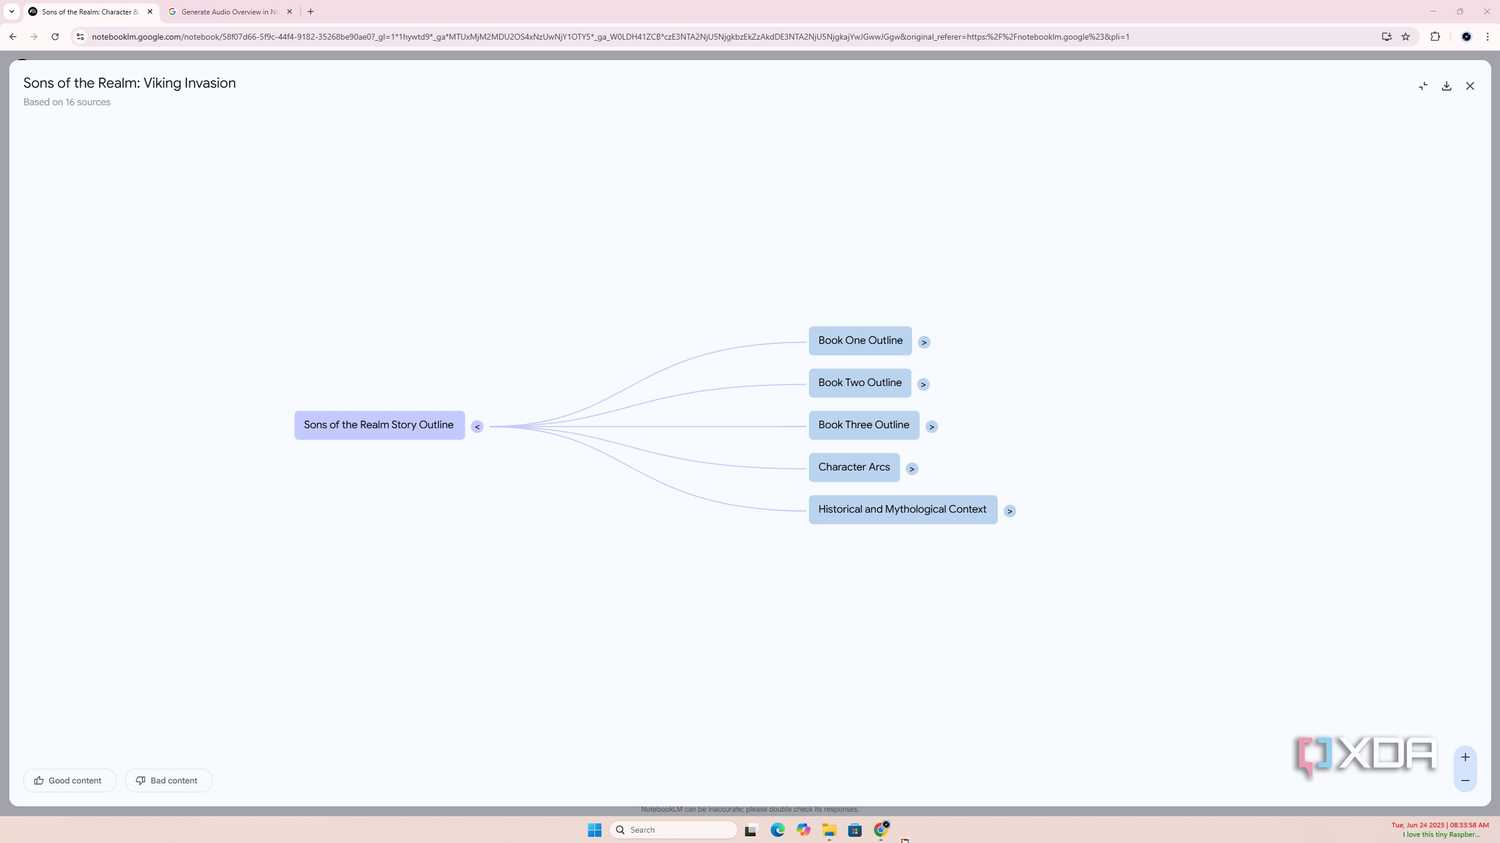Rate the map as Good content
1500x843 pixels.
click(x=69, y=780)
